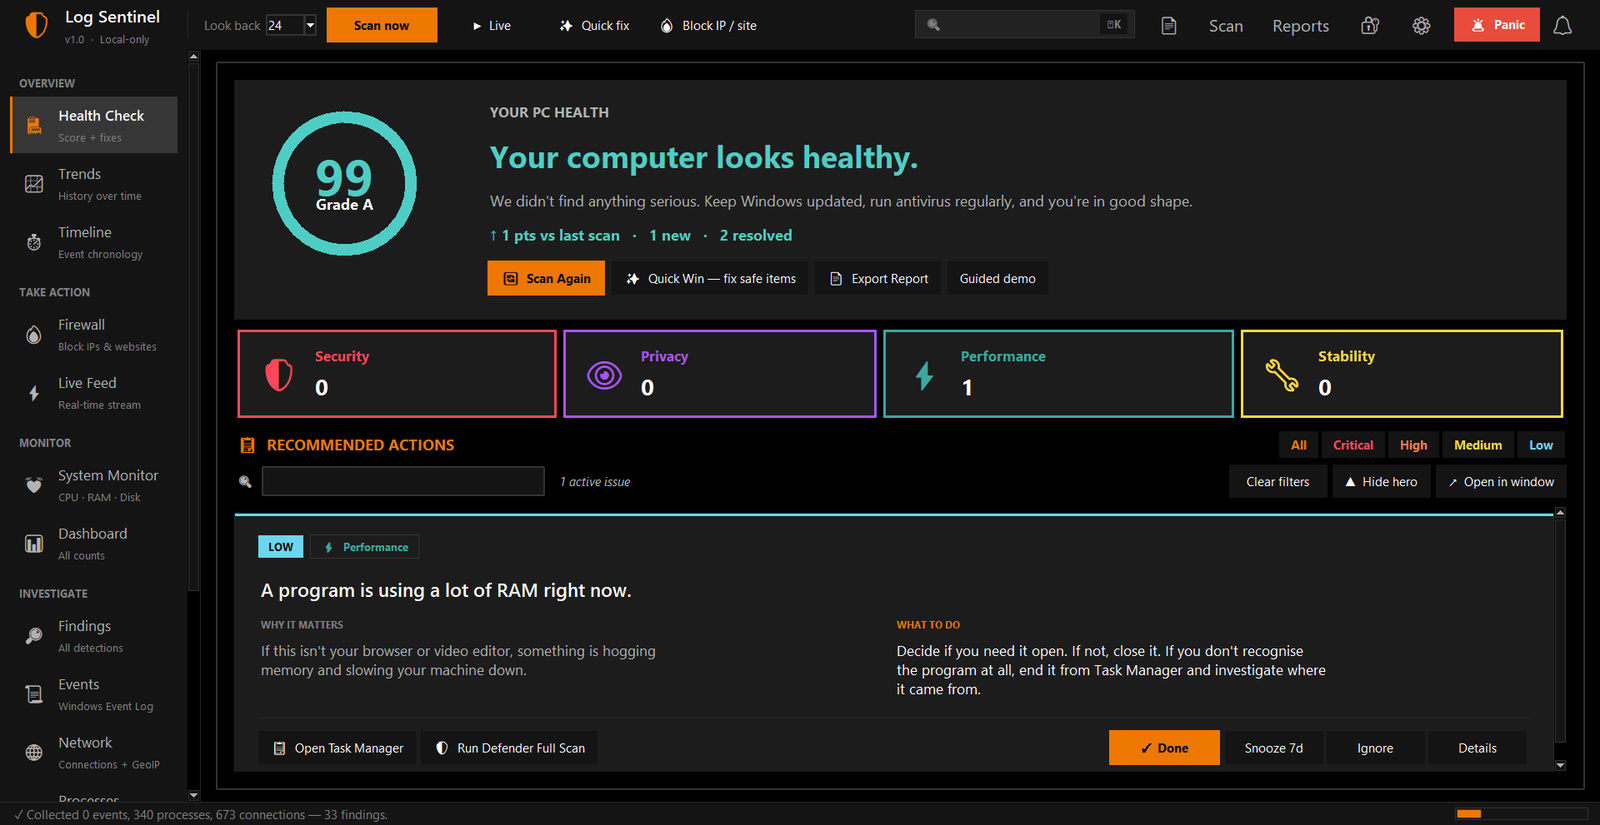Click the sidebar scrollbar down arrow

(x=194, y=796)
